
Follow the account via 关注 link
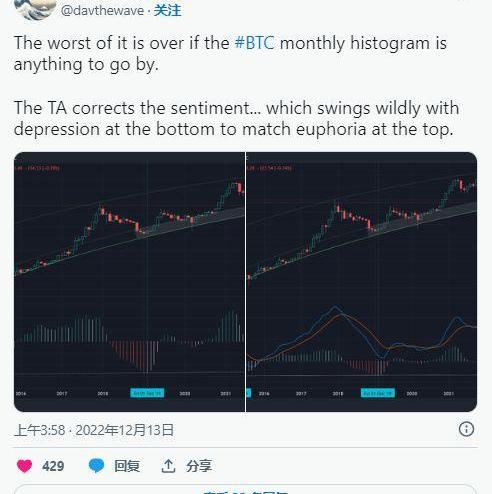[167, 11]
